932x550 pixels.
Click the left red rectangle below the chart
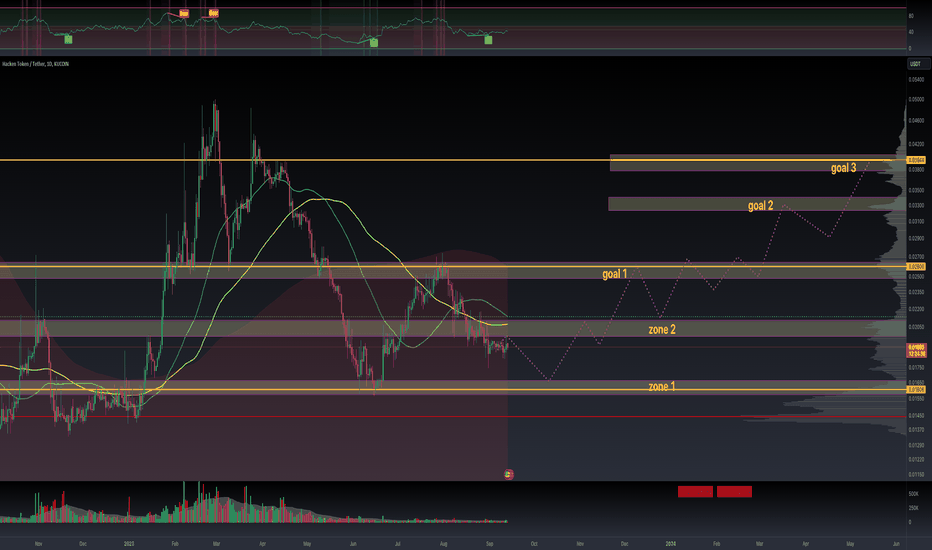pyautogui.click(x=695, y=492)
